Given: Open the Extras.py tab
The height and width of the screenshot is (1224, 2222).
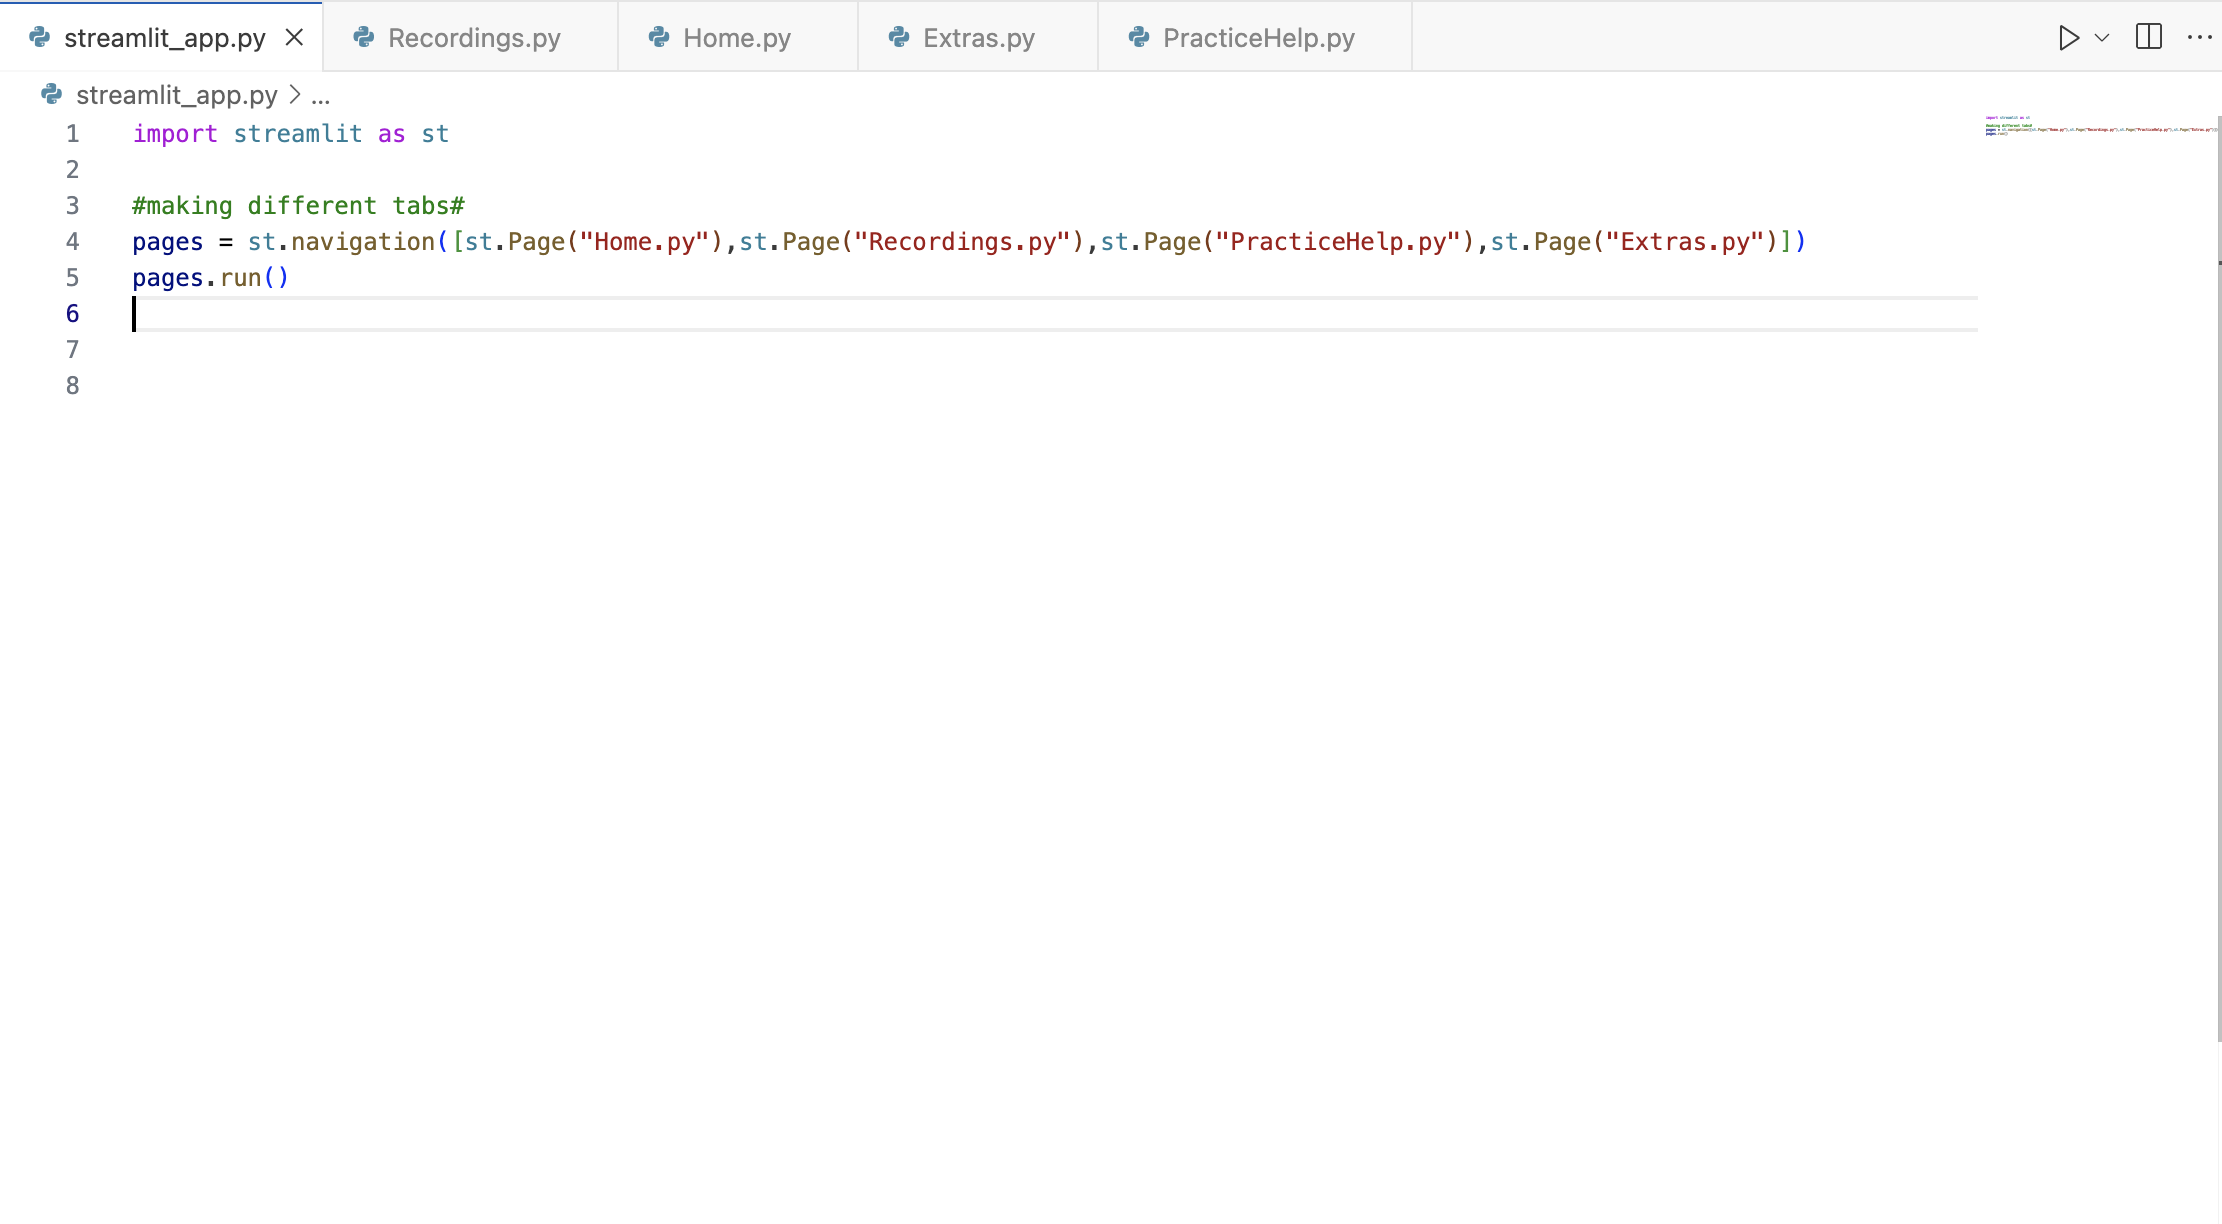Looking at the screenshot, I should point(978,38).
